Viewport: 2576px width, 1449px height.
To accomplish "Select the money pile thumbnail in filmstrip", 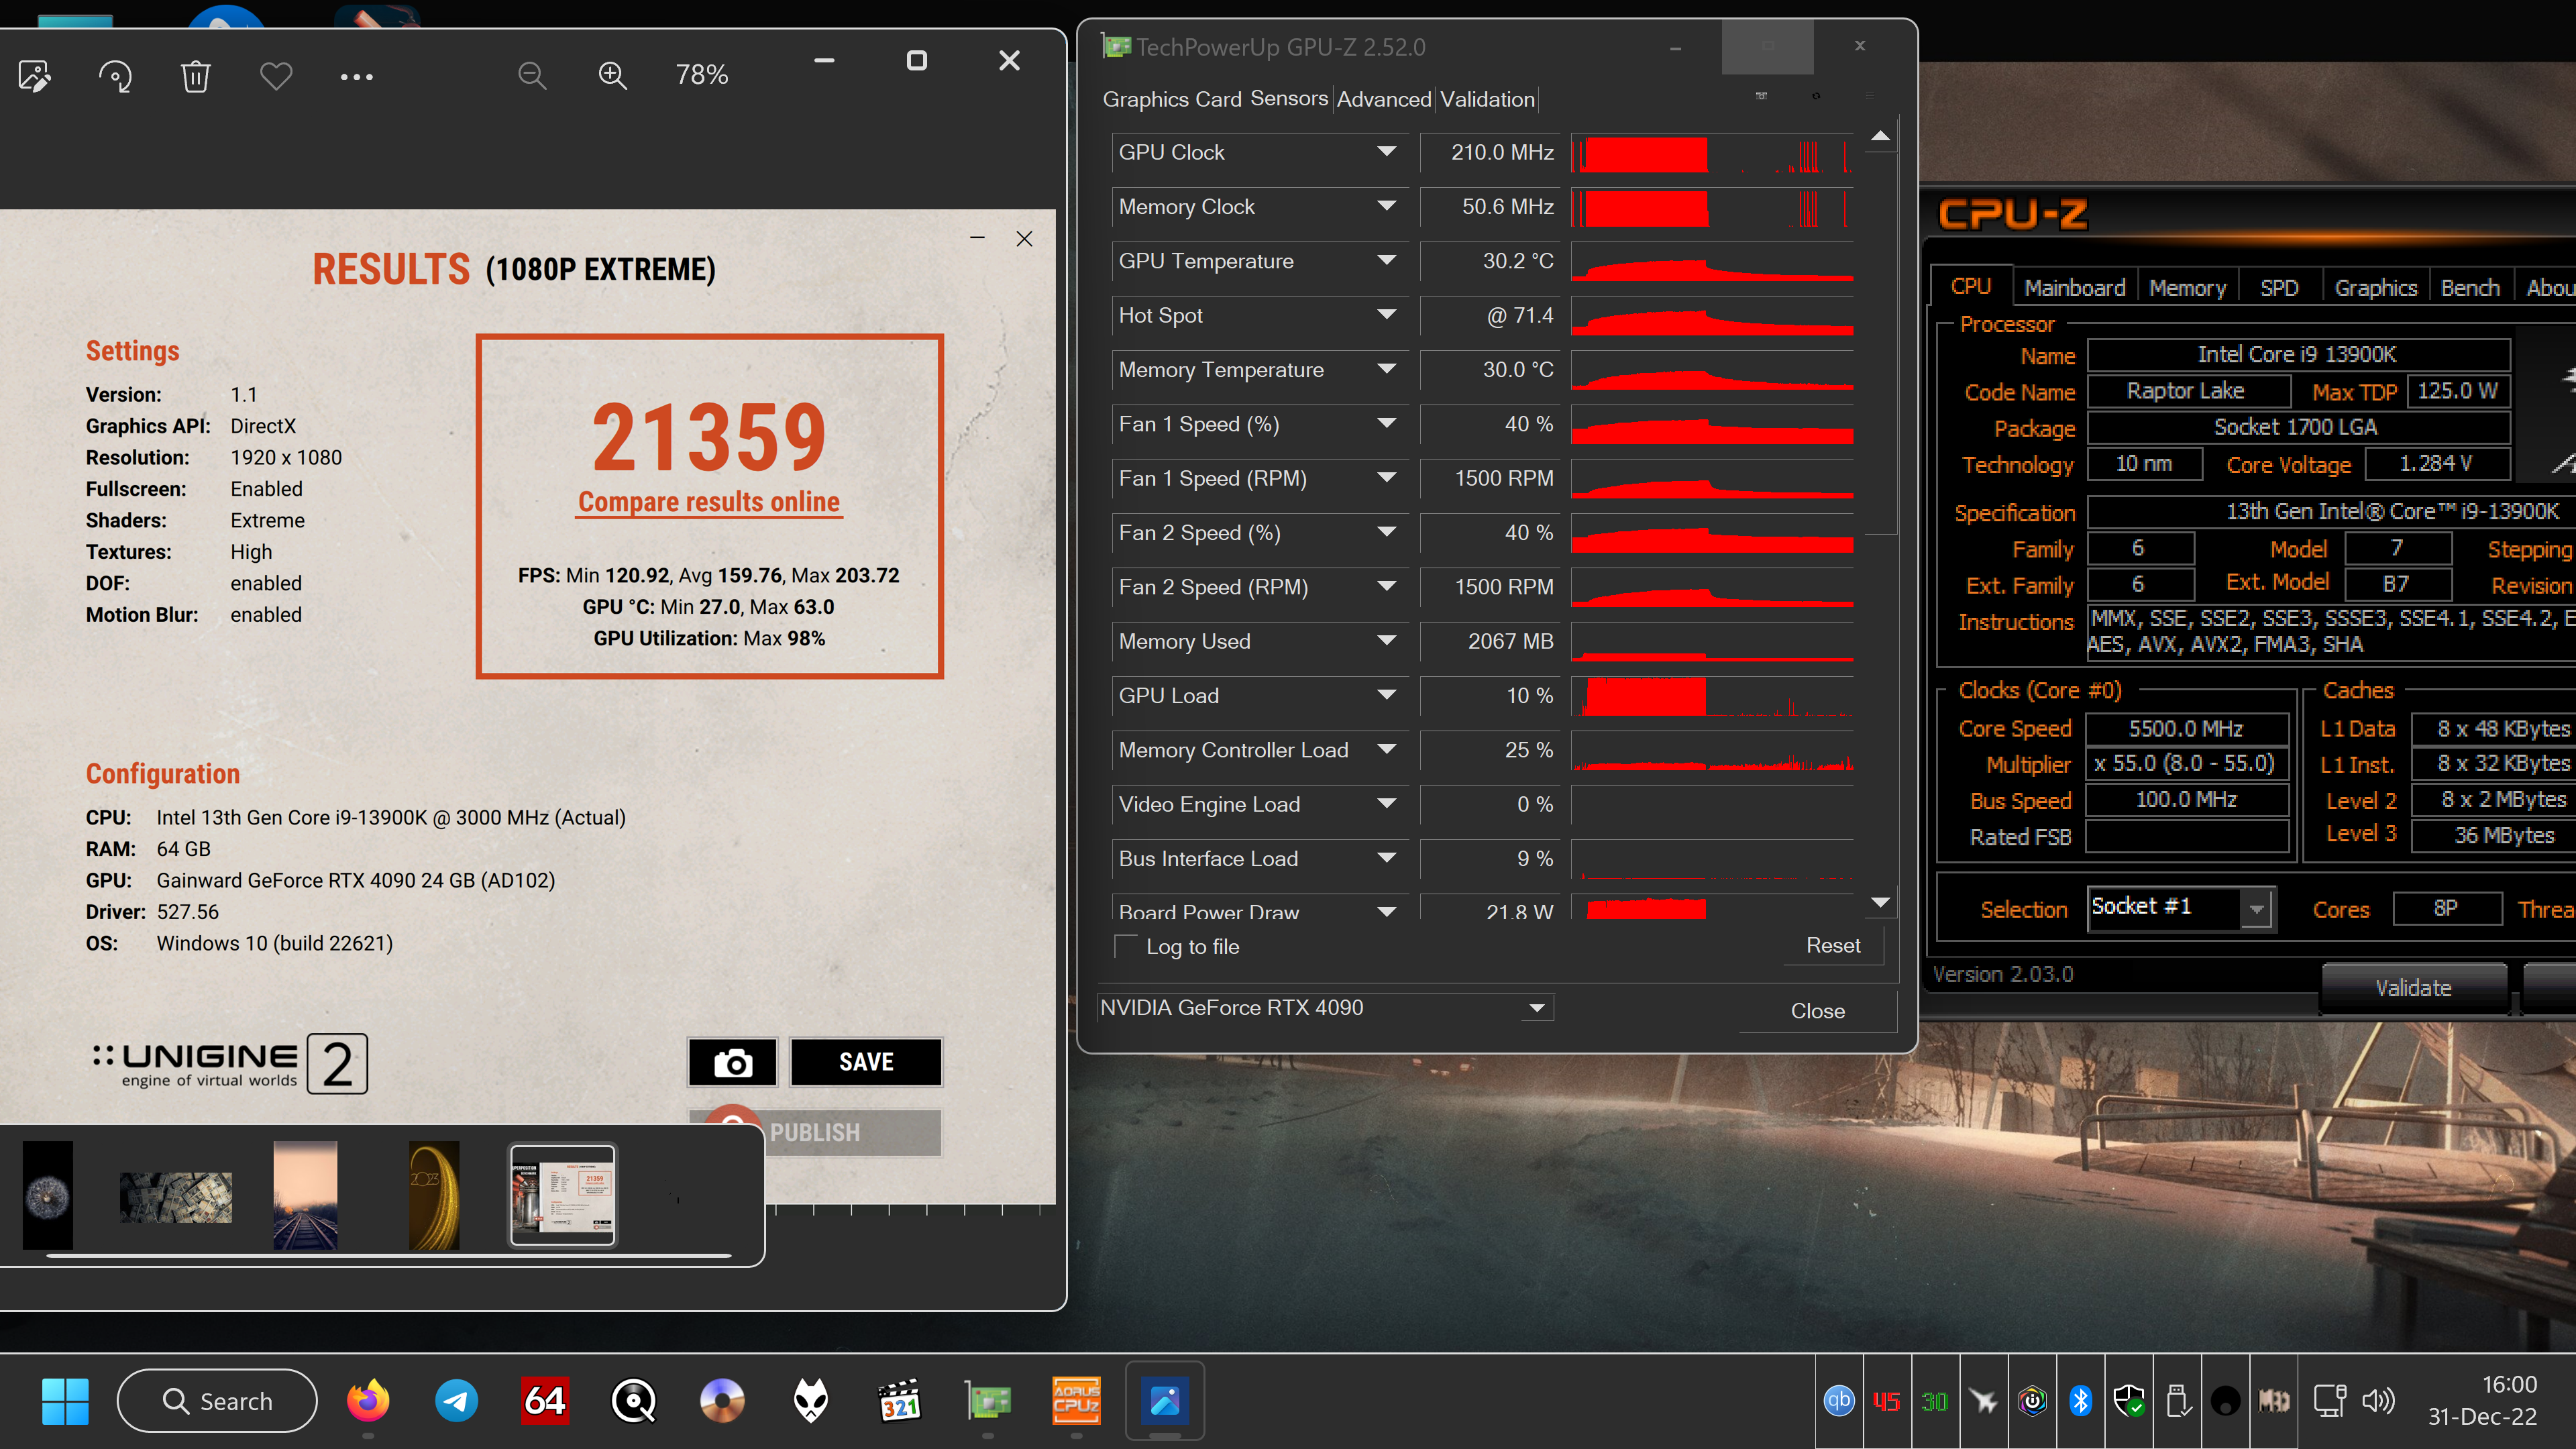I will (x=176, y=1197).
